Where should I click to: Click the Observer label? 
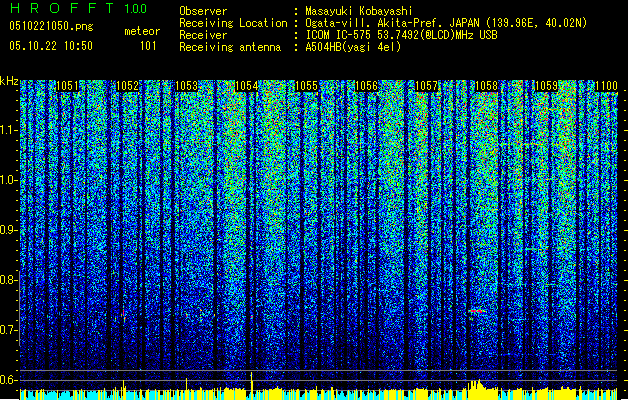click(x=203, y=11)
